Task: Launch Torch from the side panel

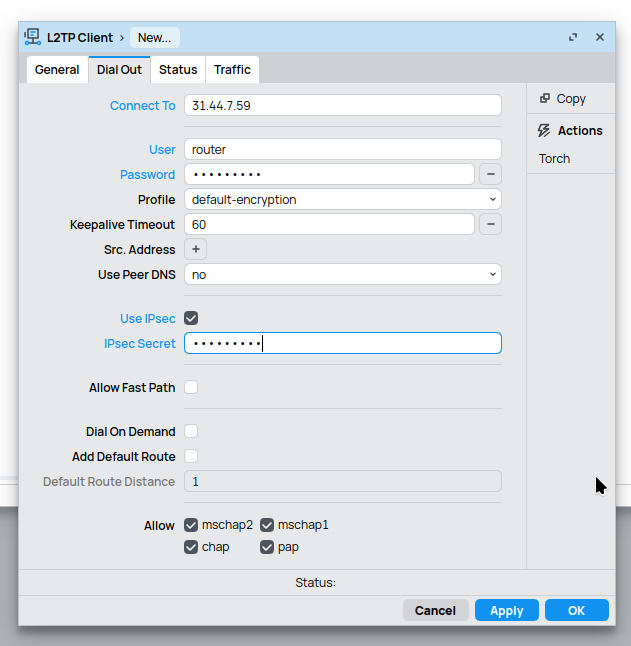Action: [x=554, y=159]
